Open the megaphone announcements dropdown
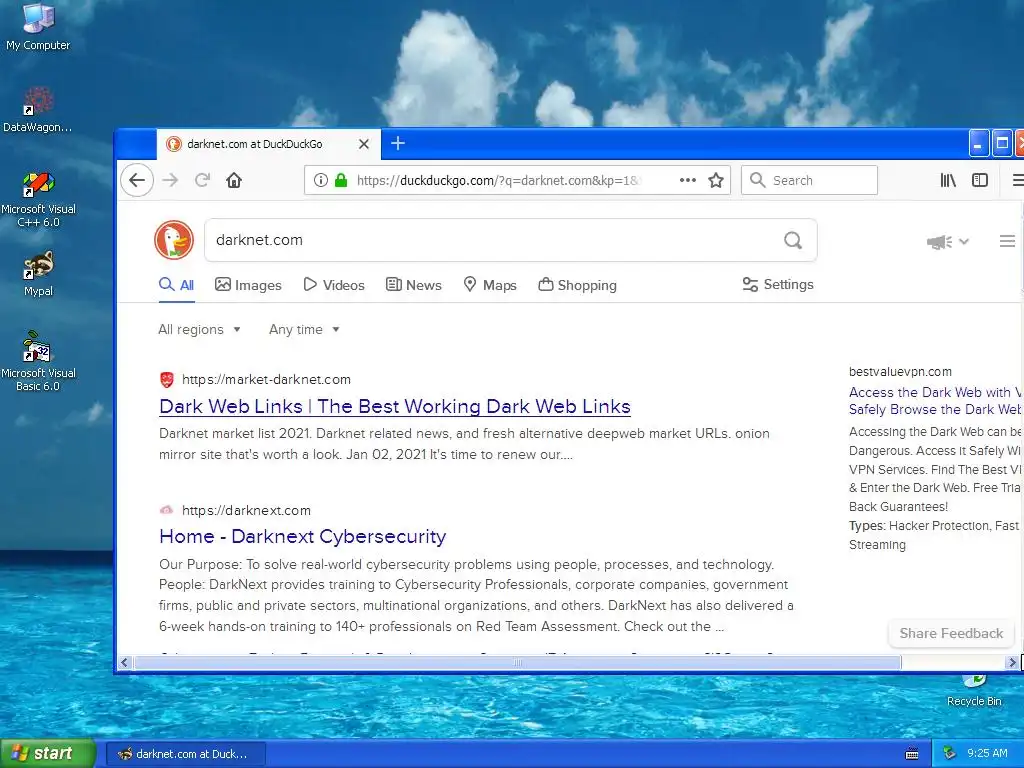Image resolution: width=1024 pixels, height=768 pixels. (948, 242)
